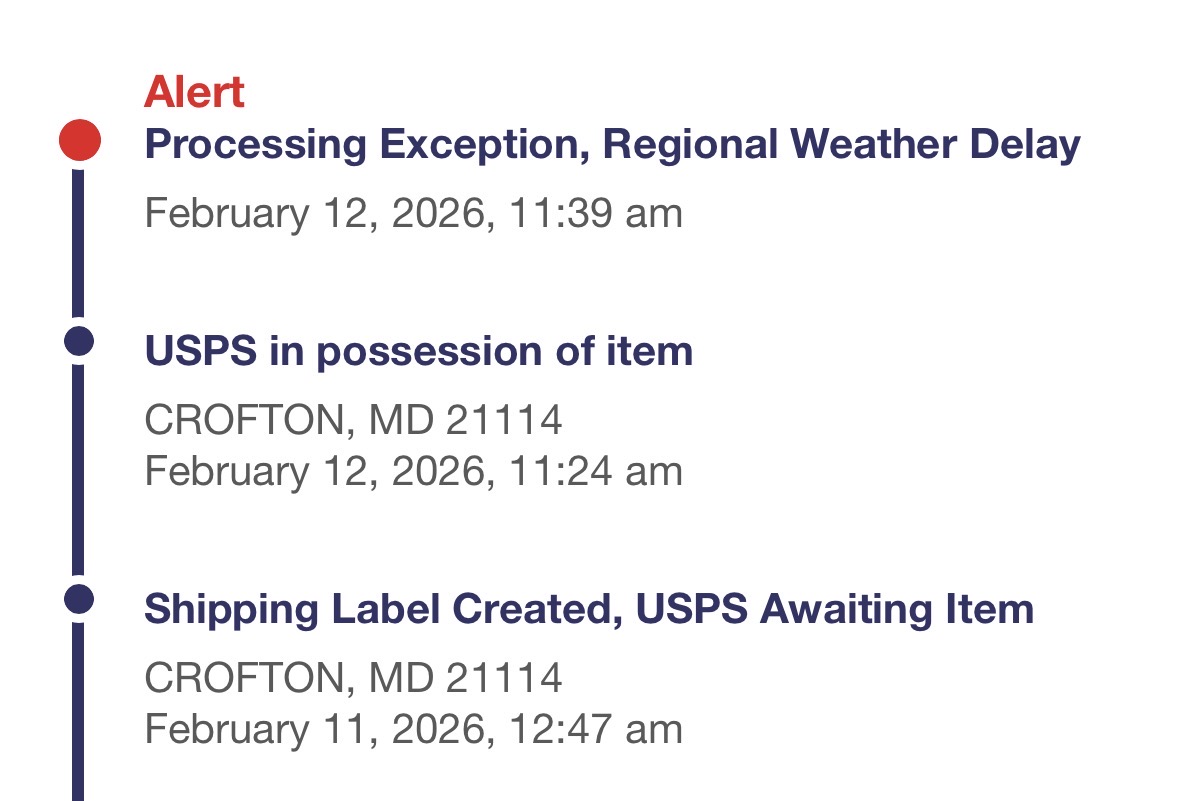The image size is (1193, 801).
Task: Click the red alert status dot
Action: click(x=79, y=140)
